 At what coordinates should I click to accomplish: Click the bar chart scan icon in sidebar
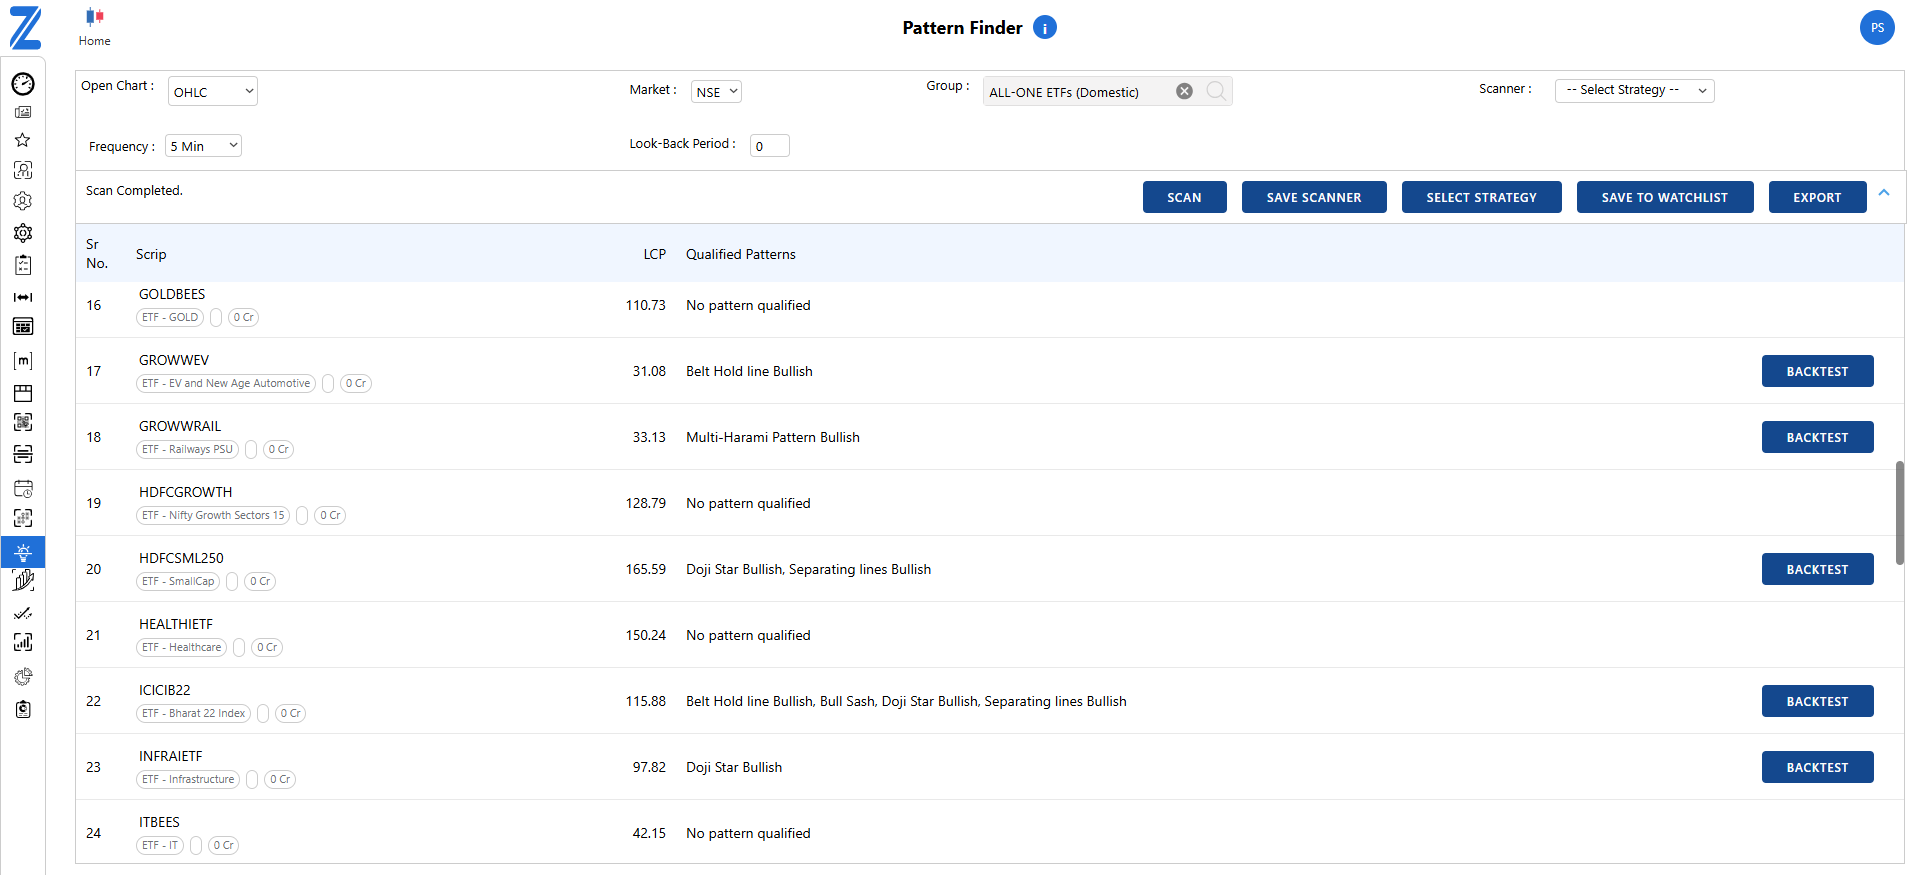coord(23,642)
